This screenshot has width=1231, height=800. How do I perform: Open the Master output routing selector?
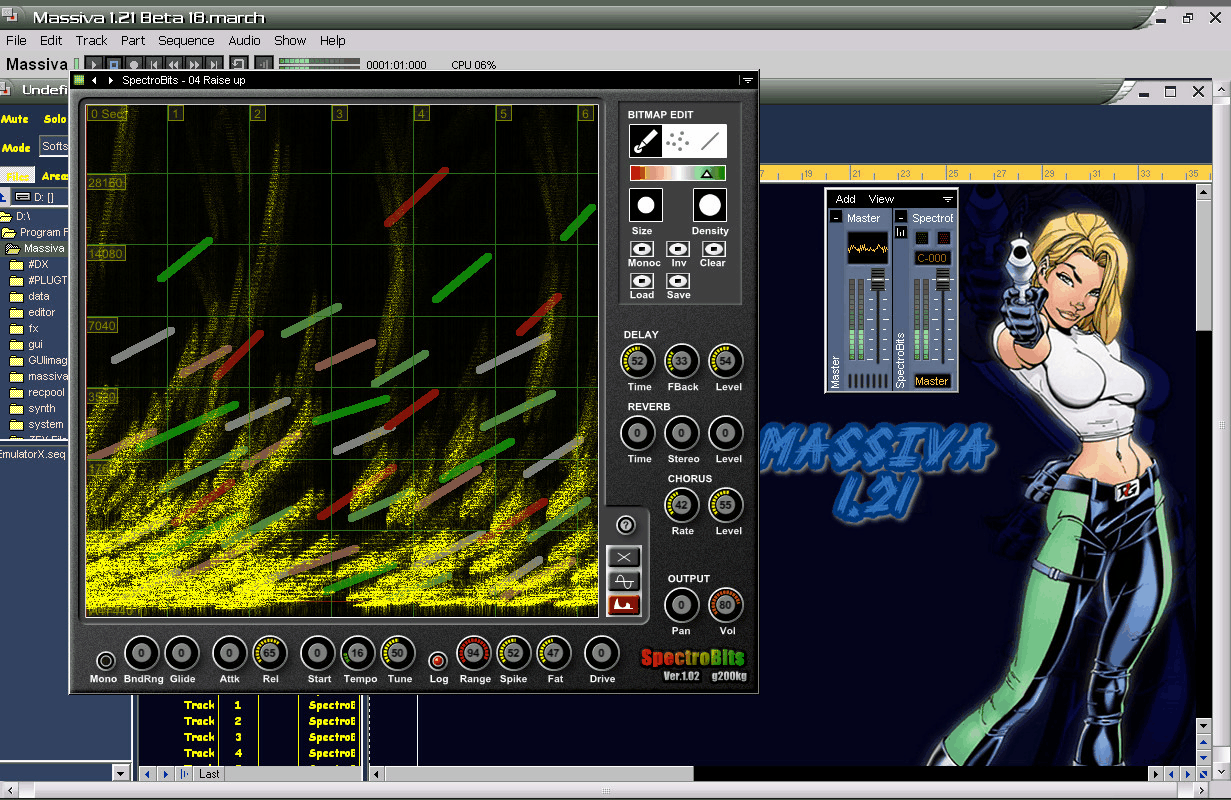point(932,381)
